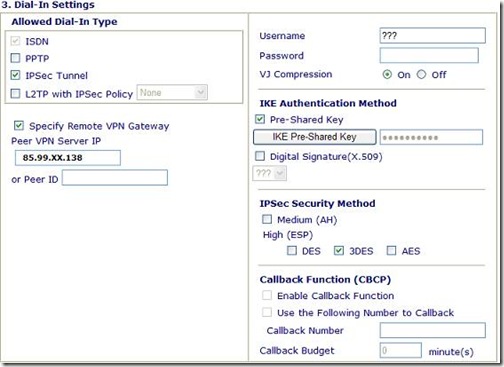Check Enable Callback Function
Image resolution: width=504 pixels, height=367 pixels.
267,295
